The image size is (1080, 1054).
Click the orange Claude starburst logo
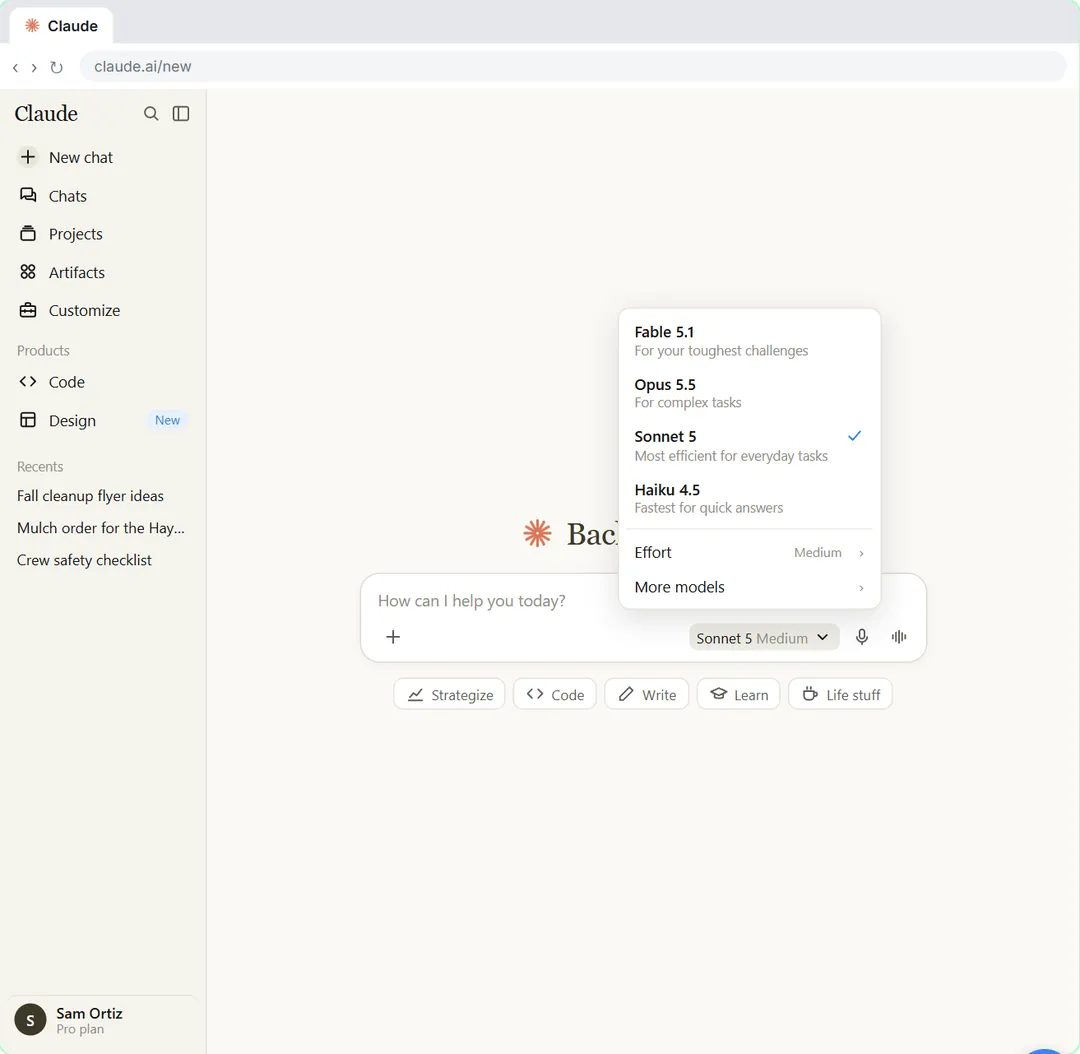(x=537, y=534)
